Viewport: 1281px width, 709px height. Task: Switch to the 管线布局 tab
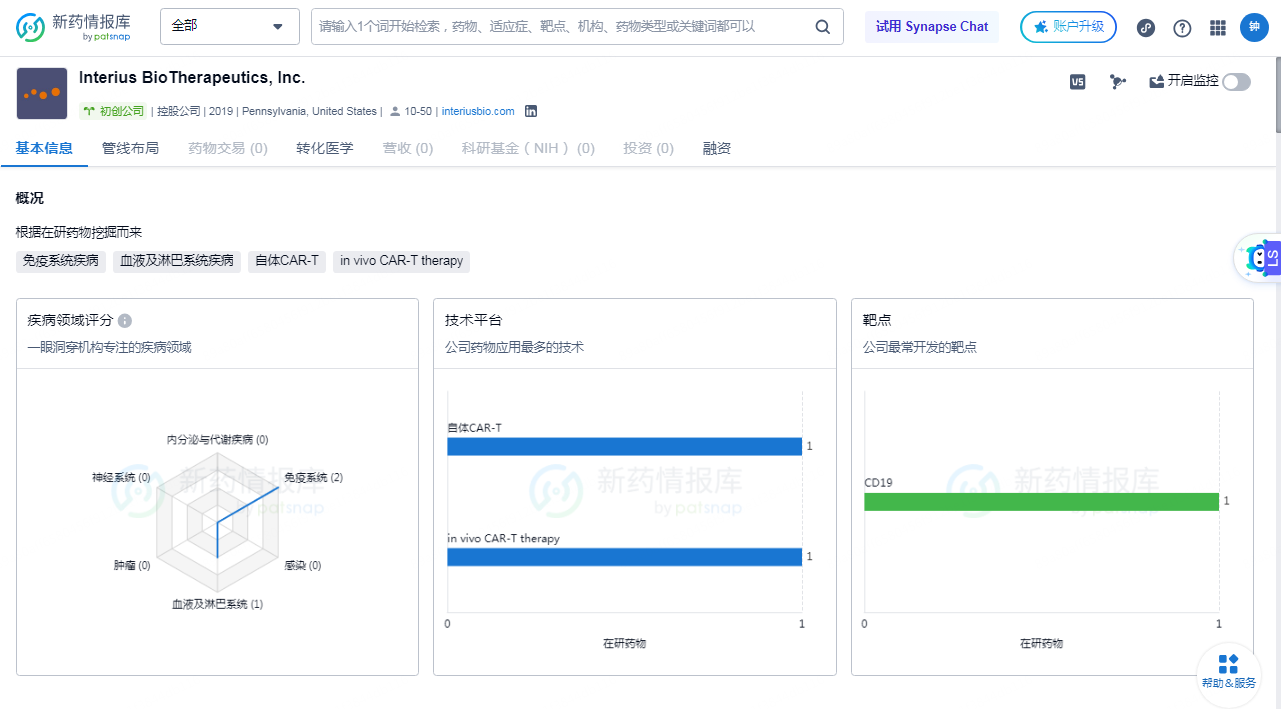(x=130, y=147)
